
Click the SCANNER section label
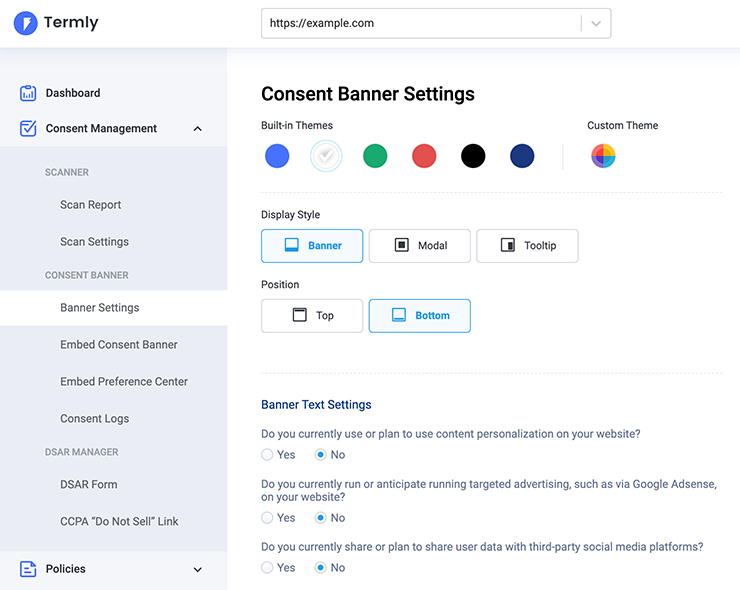click(67, 172)
